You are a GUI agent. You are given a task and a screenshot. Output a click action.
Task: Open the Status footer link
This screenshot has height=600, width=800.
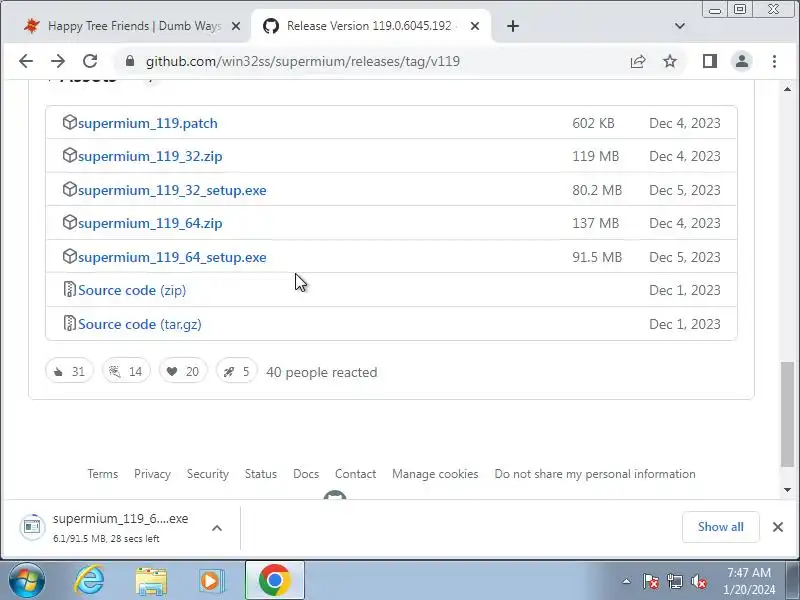coord(261,474)
